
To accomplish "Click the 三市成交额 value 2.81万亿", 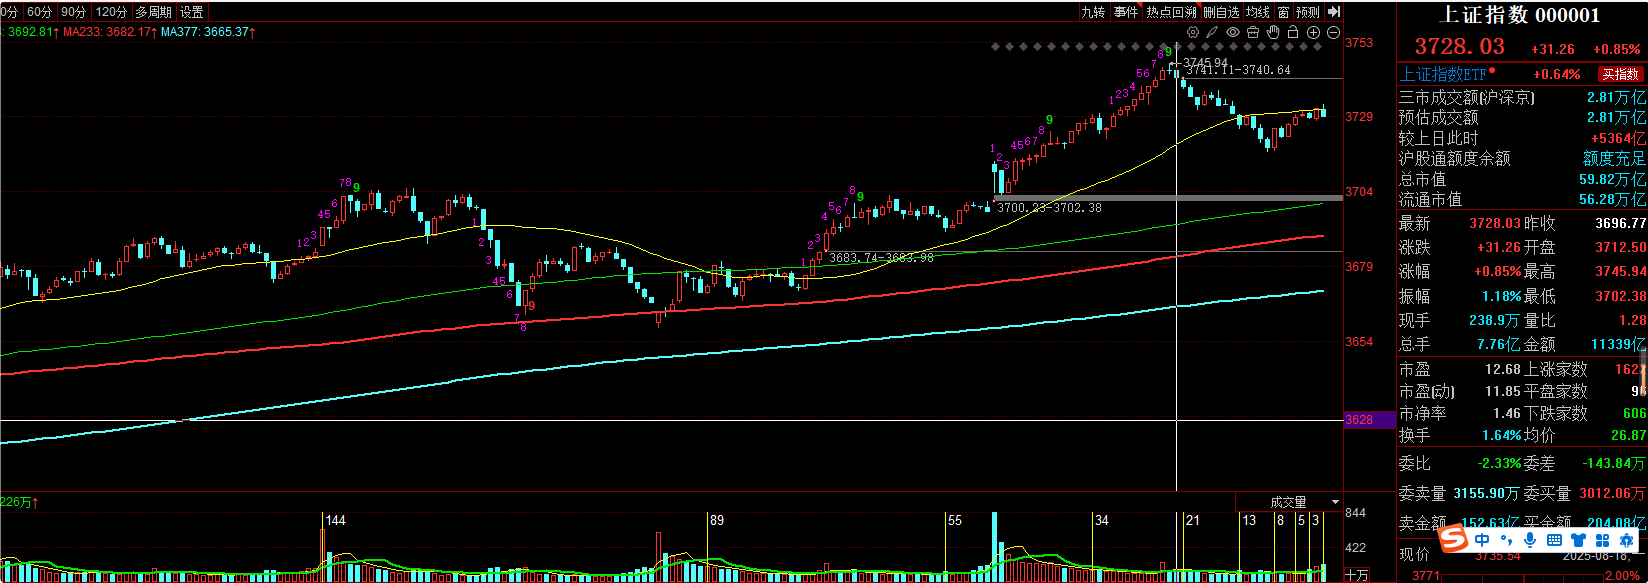I will click(1616, 98).
